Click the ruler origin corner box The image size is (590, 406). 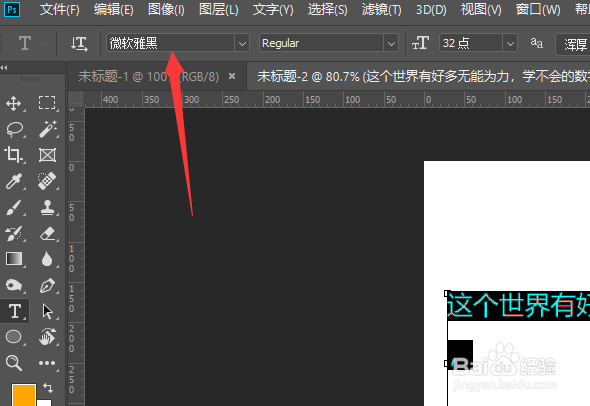(76, 99)
